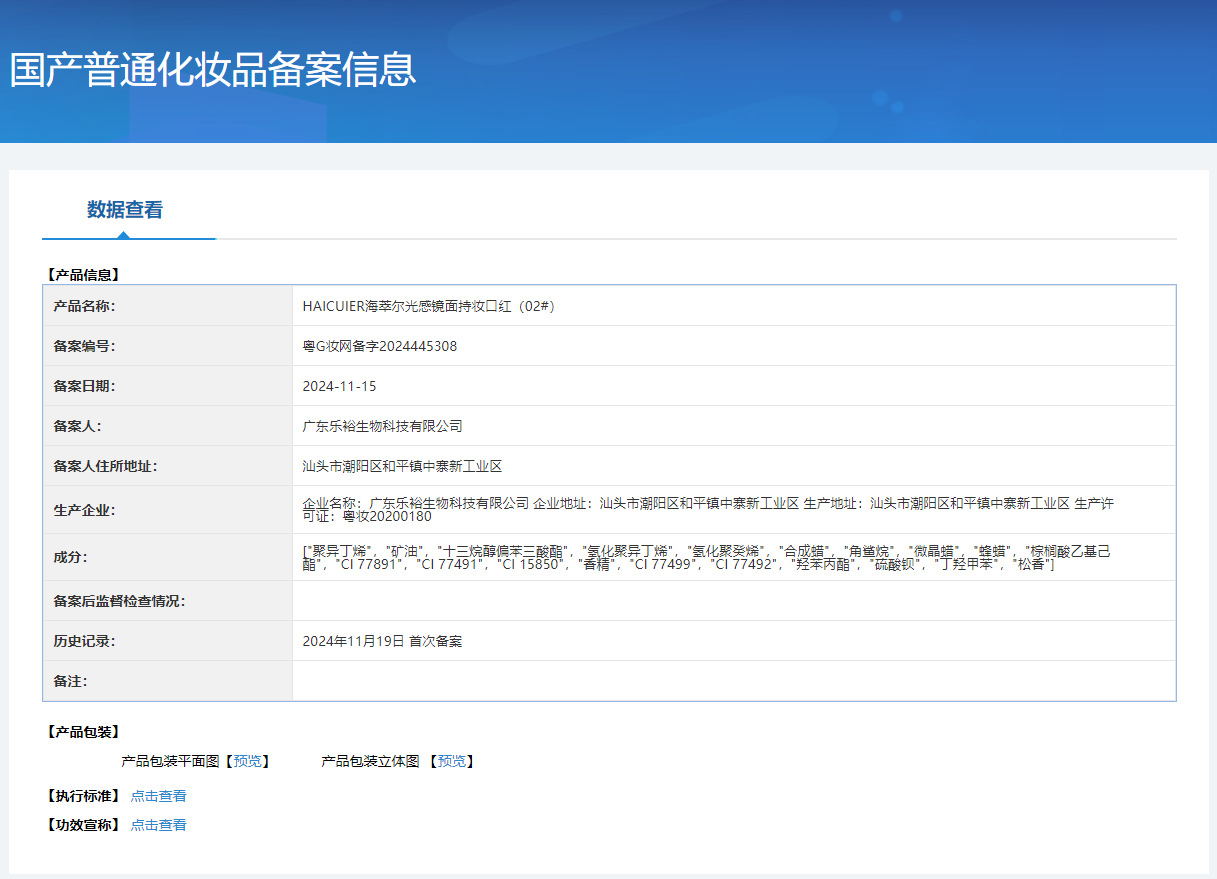Select address 汕头市潮阳区和平镇中寨新工业区 in 住所地址 row

(x=402, y=466)
